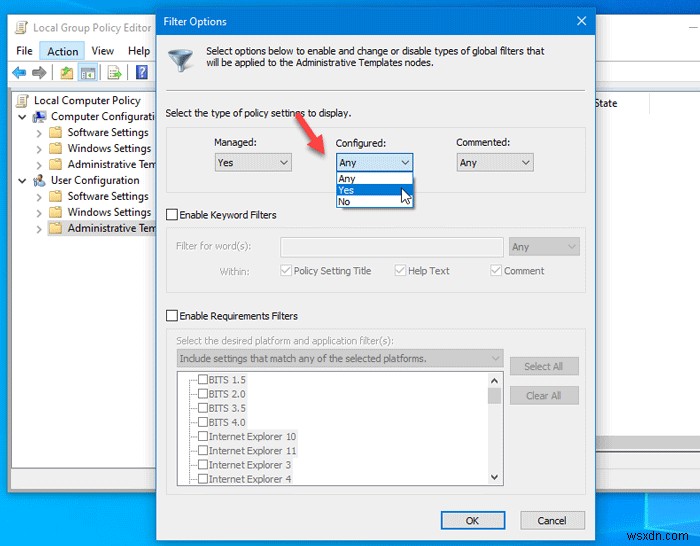Viewport: 700px width, 546px height.
Task: Click the Cancel button
Action: click(552, 521)
